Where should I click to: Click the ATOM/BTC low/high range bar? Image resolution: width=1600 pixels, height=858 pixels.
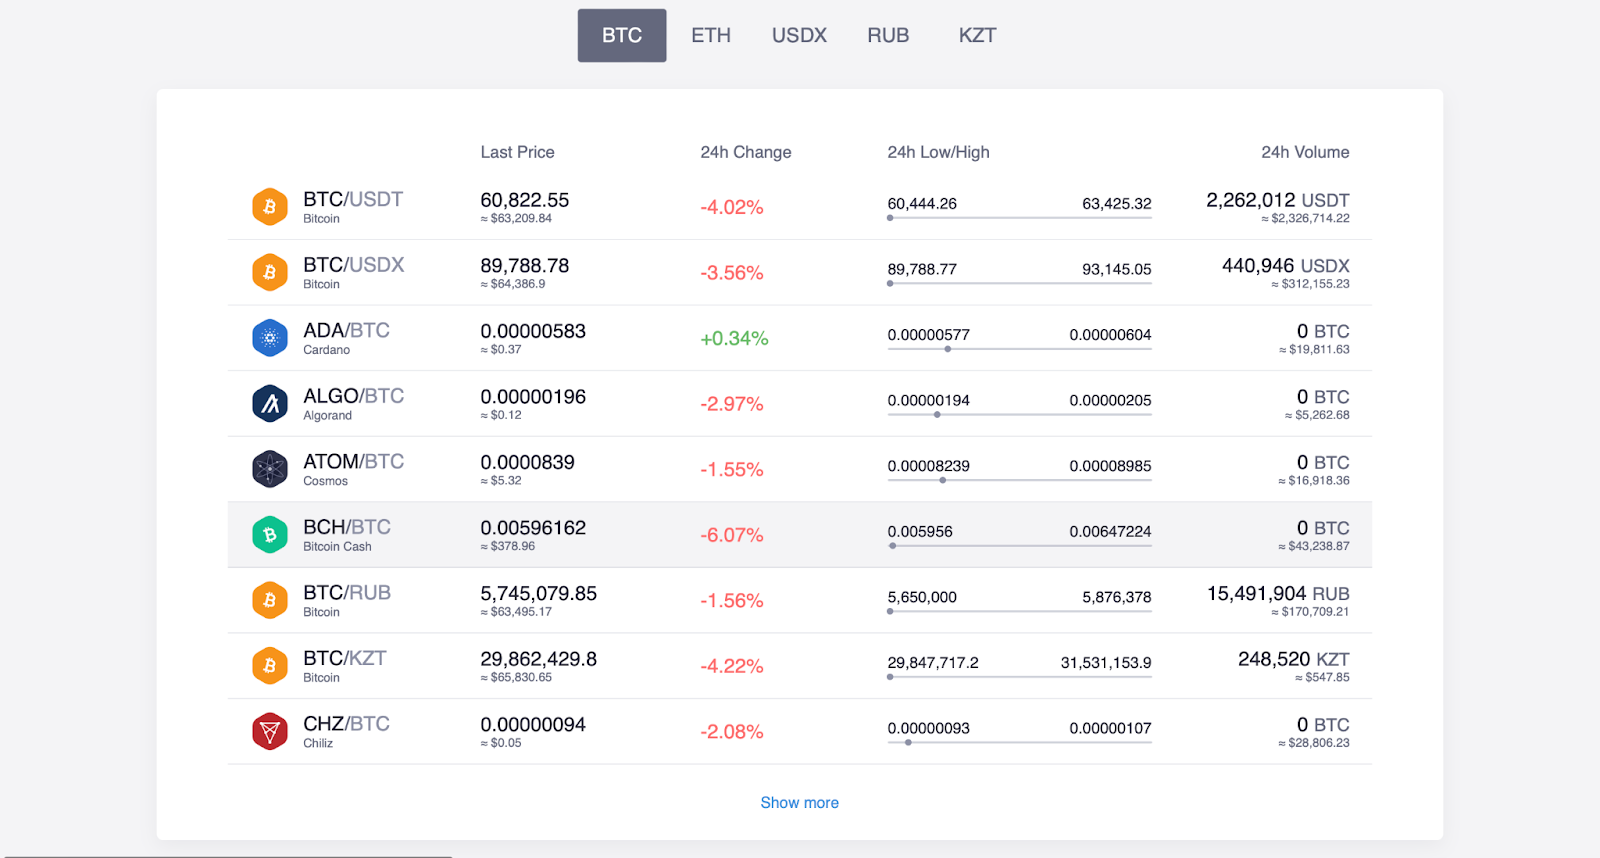tap(1019, 480)
